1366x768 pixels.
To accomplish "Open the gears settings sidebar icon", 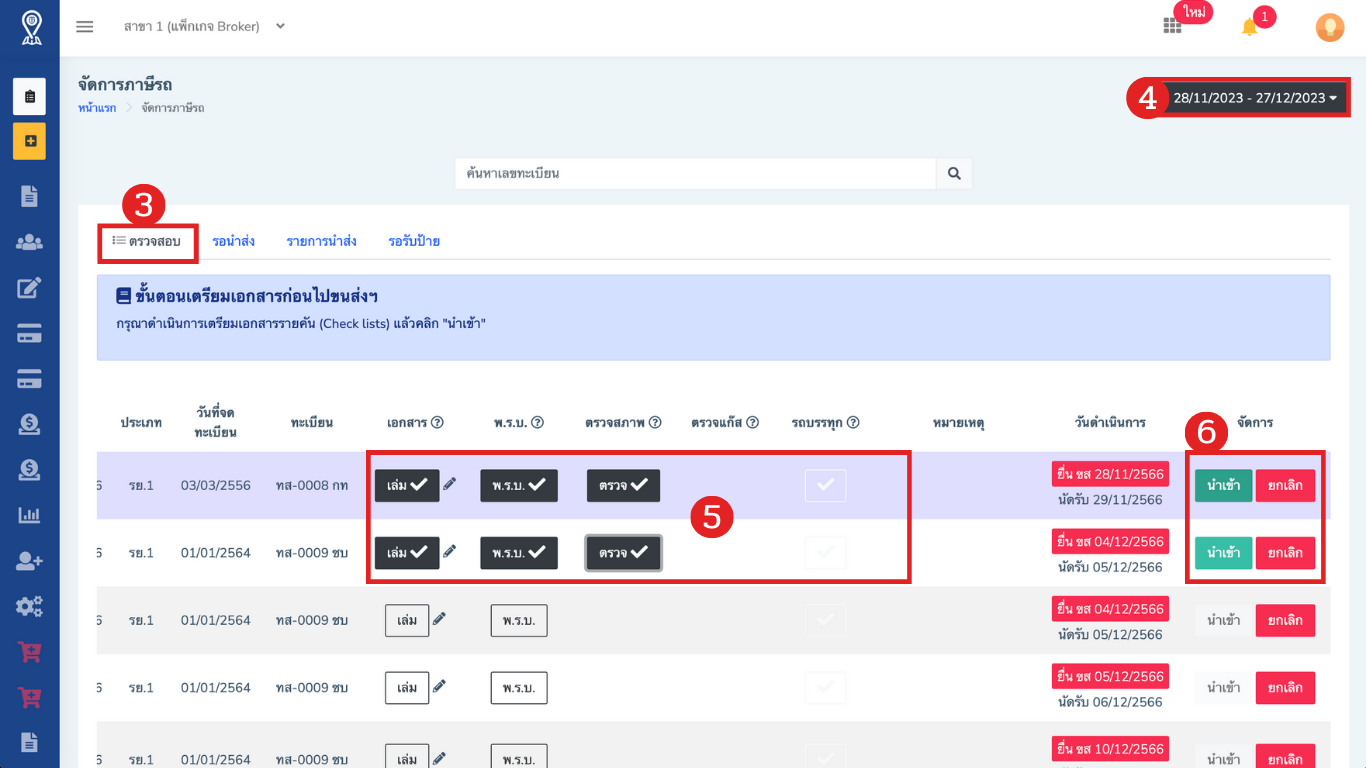I will point(30,606).
